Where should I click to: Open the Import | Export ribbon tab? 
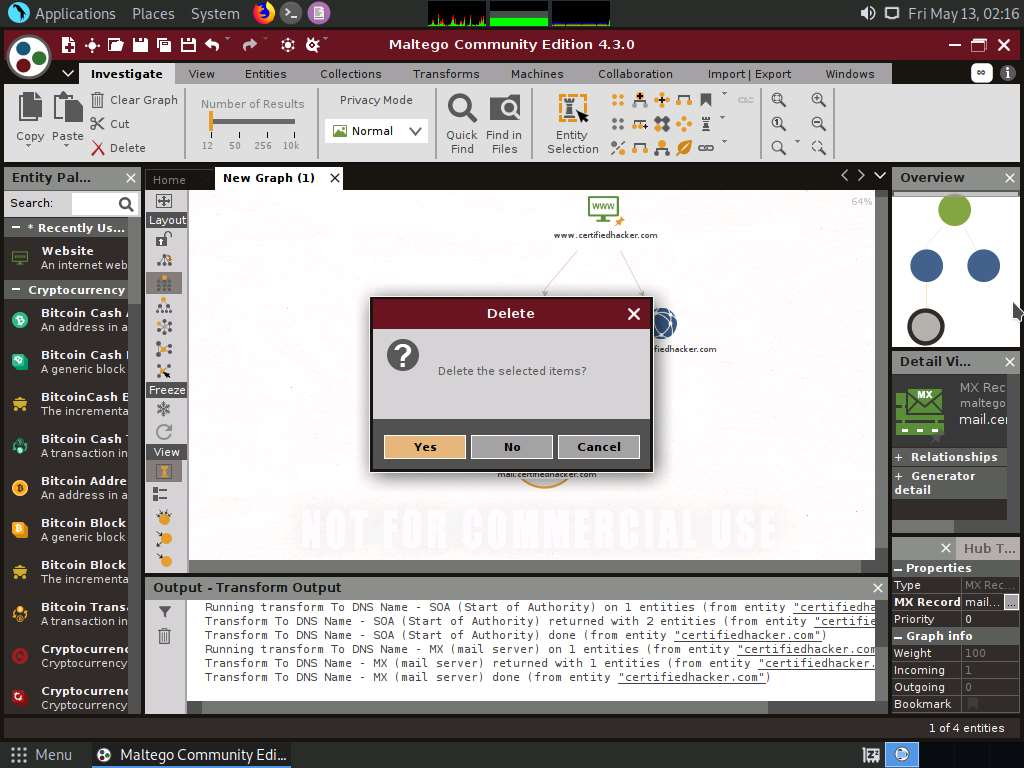(749, 74)
